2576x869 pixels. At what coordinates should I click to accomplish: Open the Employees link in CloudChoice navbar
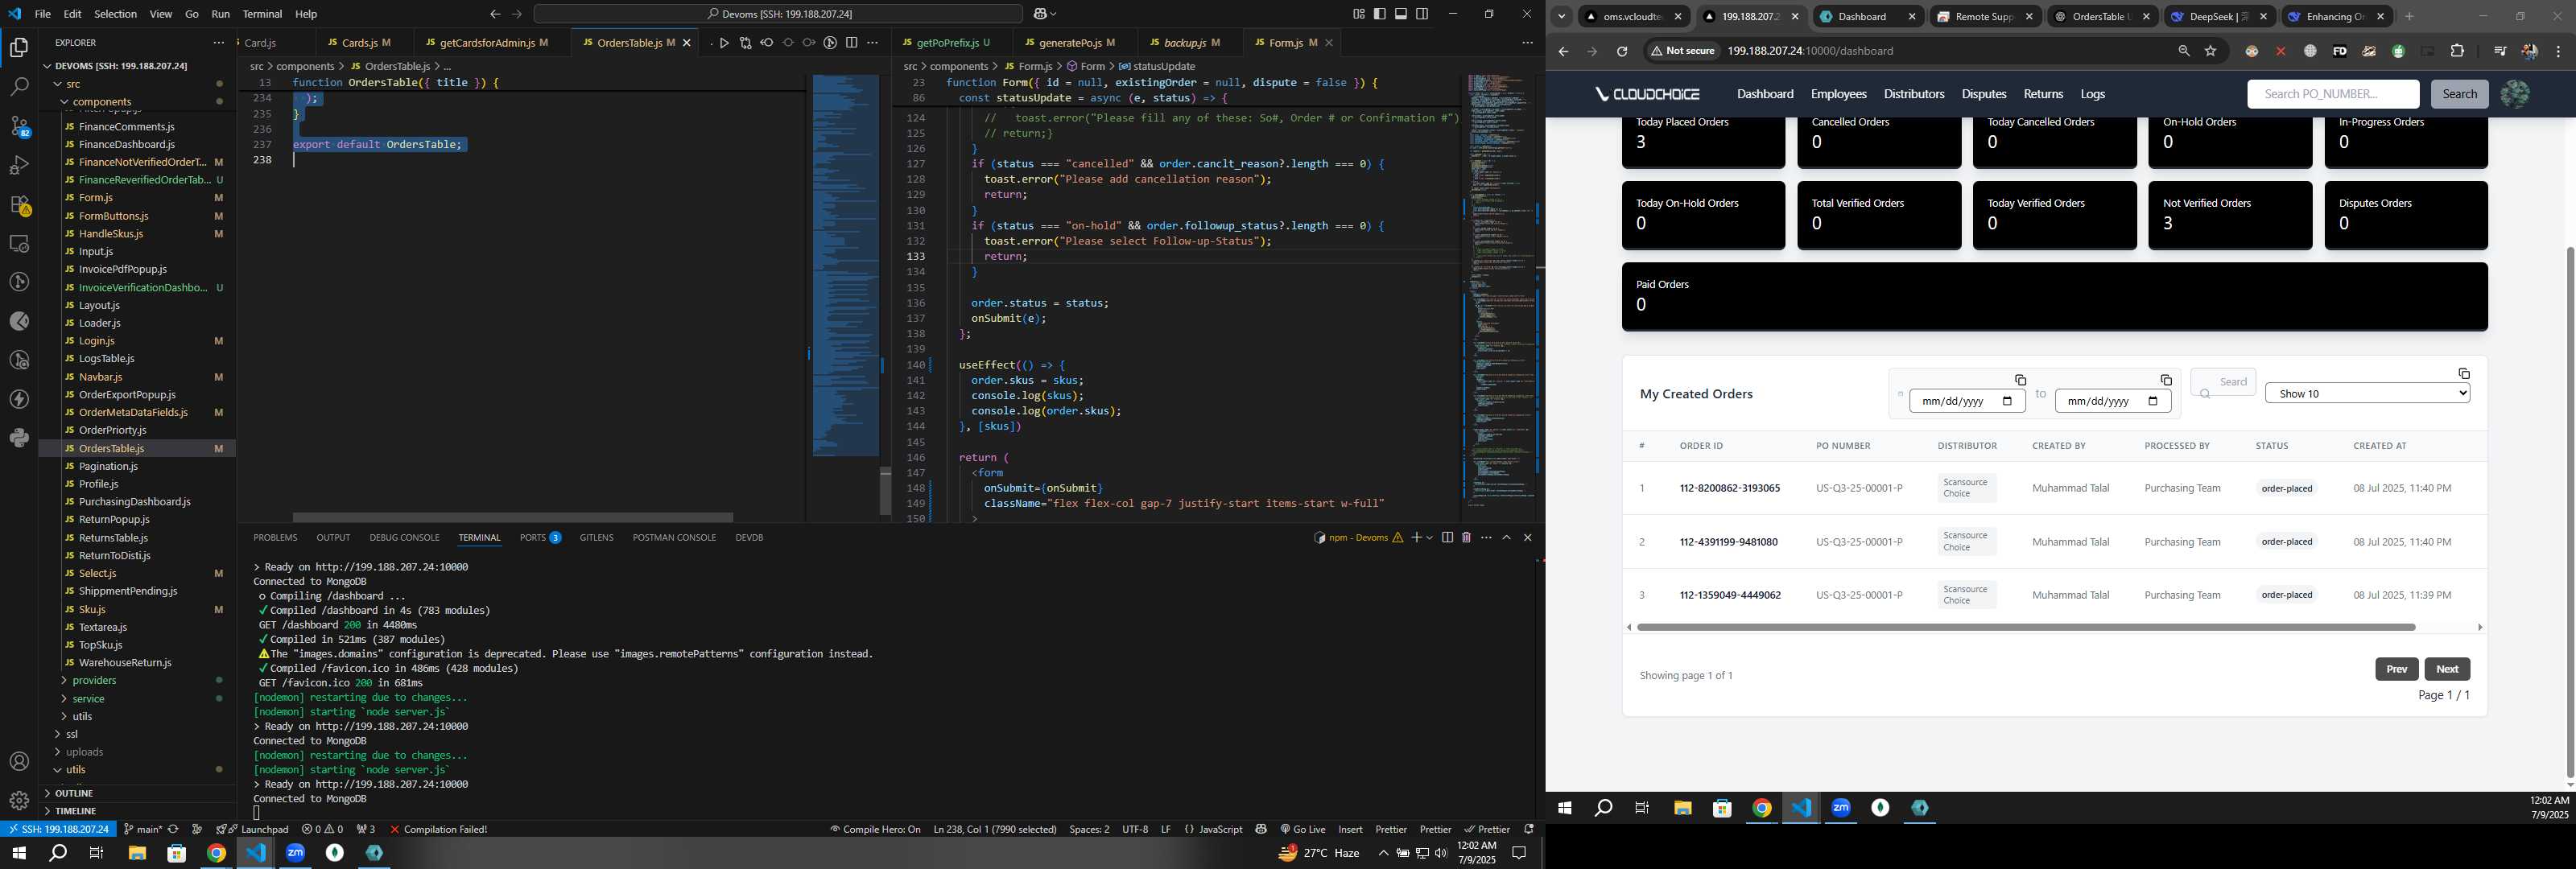click(x=1838, y=94)
